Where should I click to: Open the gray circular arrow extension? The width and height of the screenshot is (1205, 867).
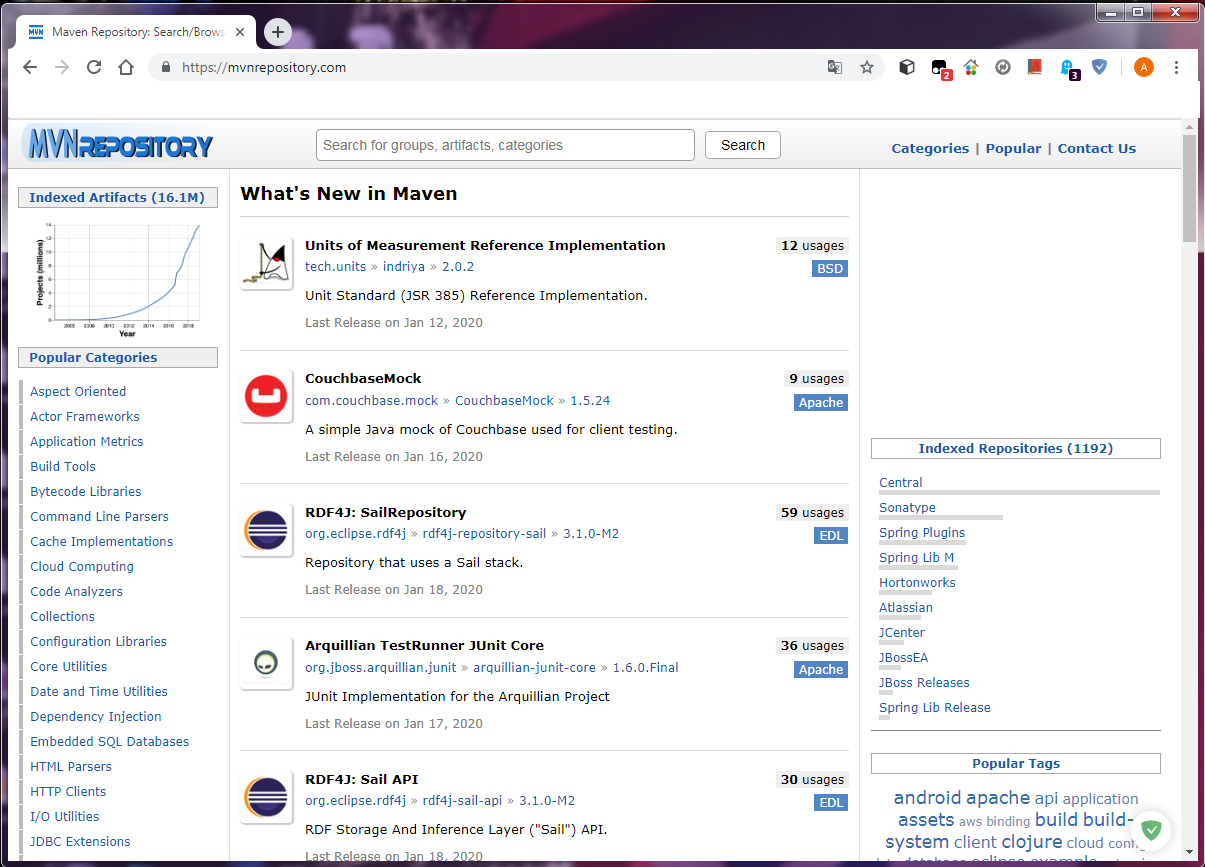click(1003, 67)
